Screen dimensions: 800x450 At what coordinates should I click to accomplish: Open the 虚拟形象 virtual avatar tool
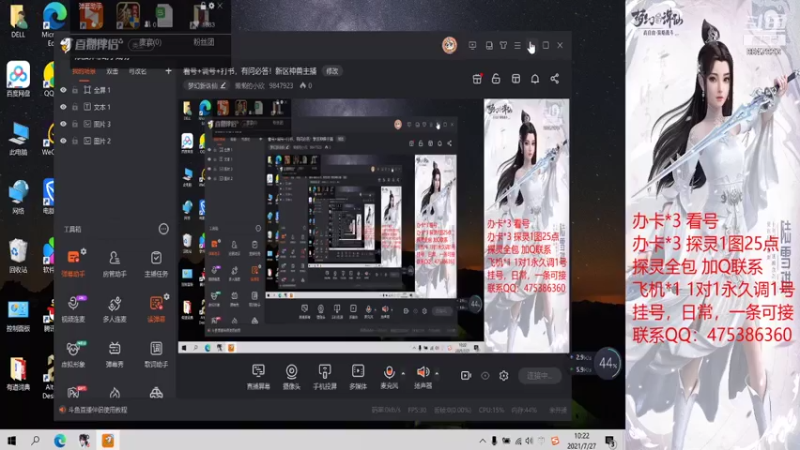pyautogui.click(x=73, y=353)
